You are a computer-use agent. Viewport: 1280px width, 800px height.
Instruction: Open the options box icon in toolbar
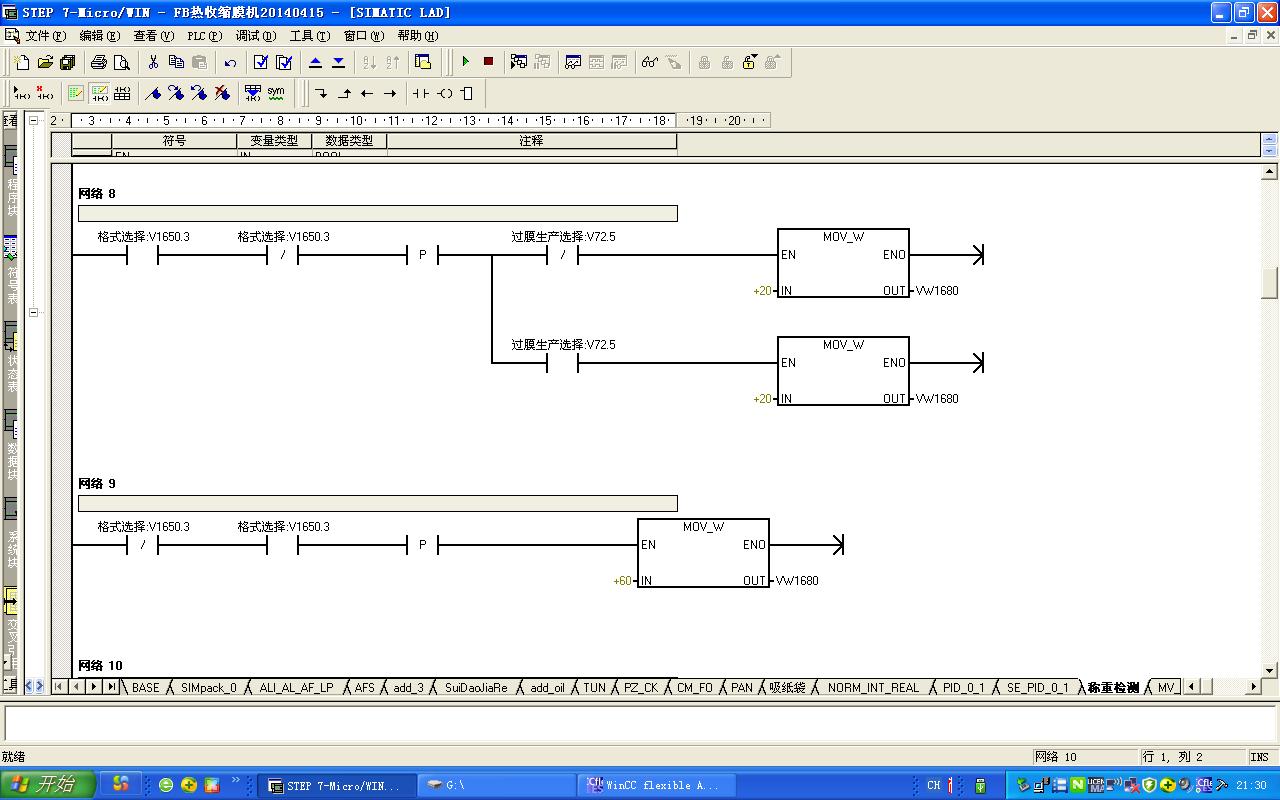423,62
